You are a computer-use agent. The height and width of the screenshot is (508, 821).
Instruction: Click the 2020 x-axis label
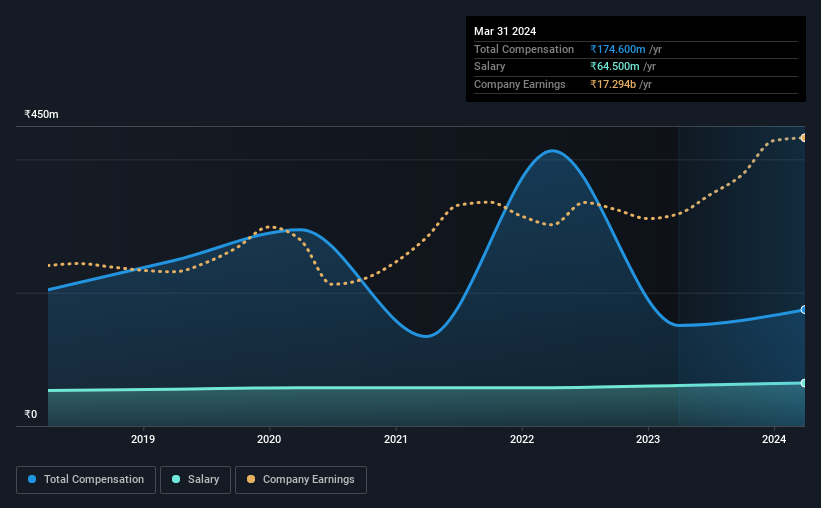point(269,439)
